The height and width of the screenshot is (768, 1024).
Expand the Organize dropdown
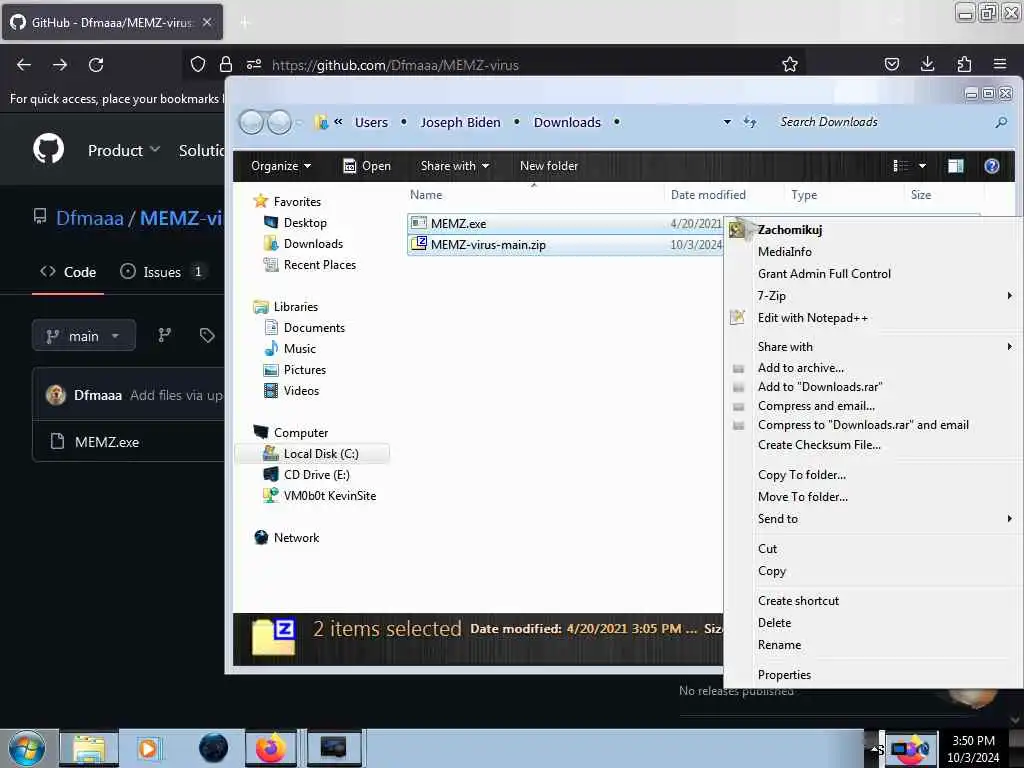point(281,166)
